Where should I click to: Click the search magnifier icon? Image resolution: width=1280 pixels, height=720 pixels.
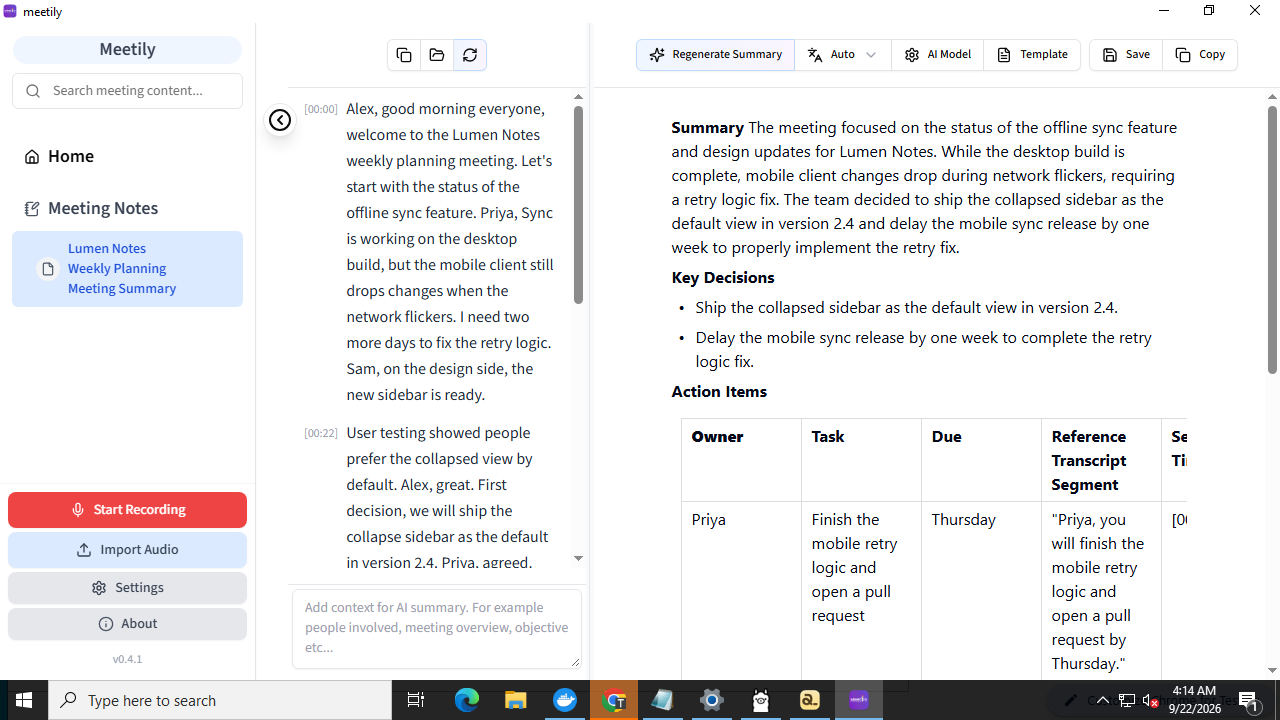click(33, 91)
